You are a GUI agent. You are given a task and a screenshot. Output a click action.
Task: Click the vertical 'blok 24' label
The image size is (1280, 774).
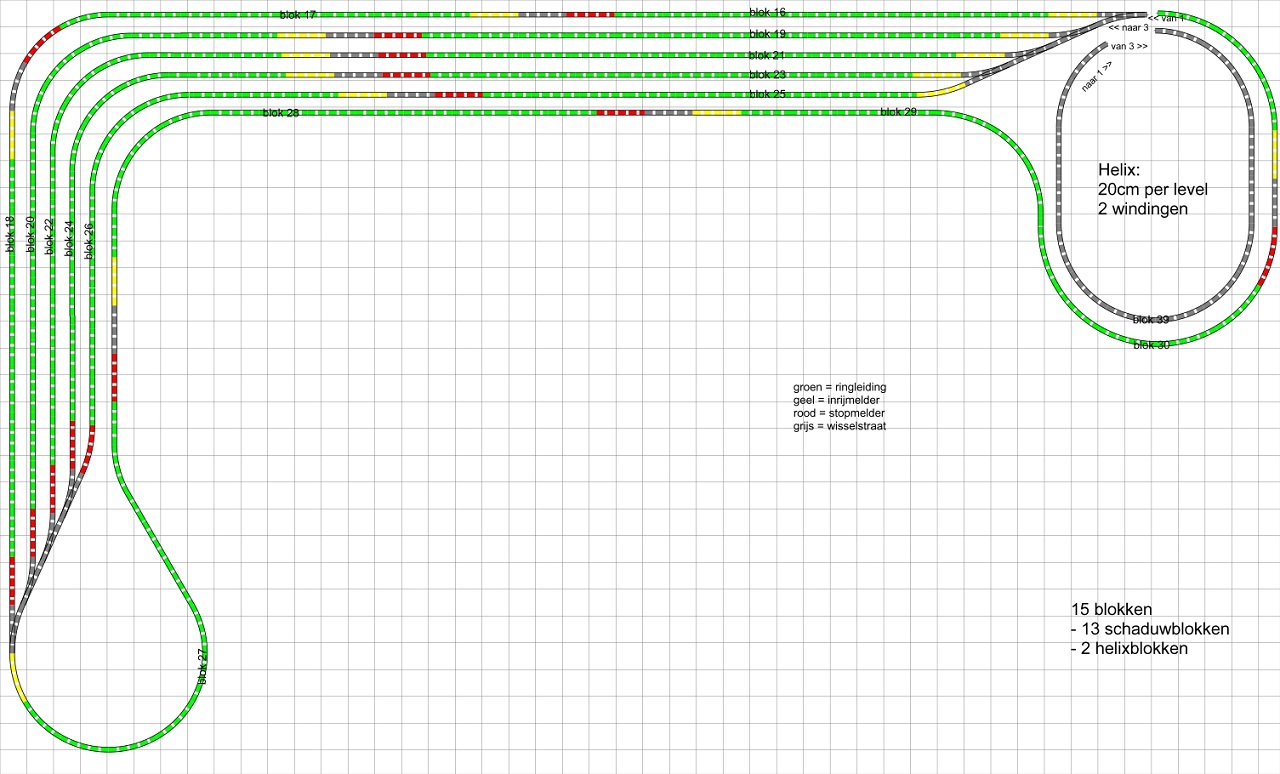[x=70, y=238]
